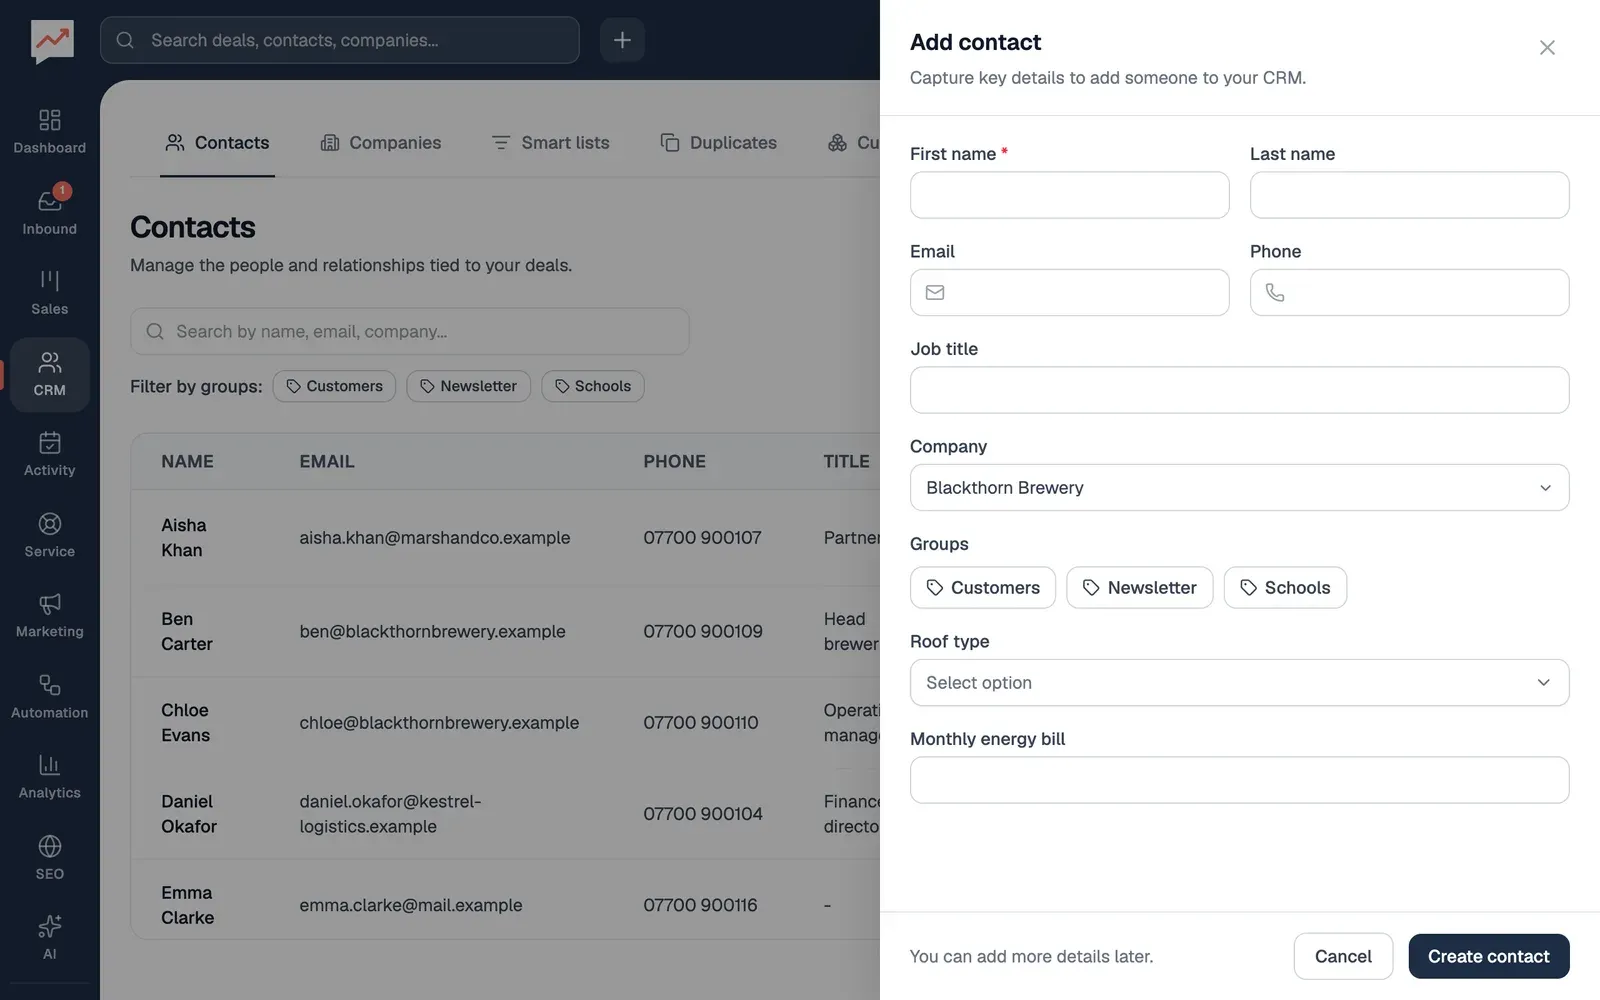Close the Add contact panel
This screenshot has width=1600, height=1000.
click(x=1547, y=47)
